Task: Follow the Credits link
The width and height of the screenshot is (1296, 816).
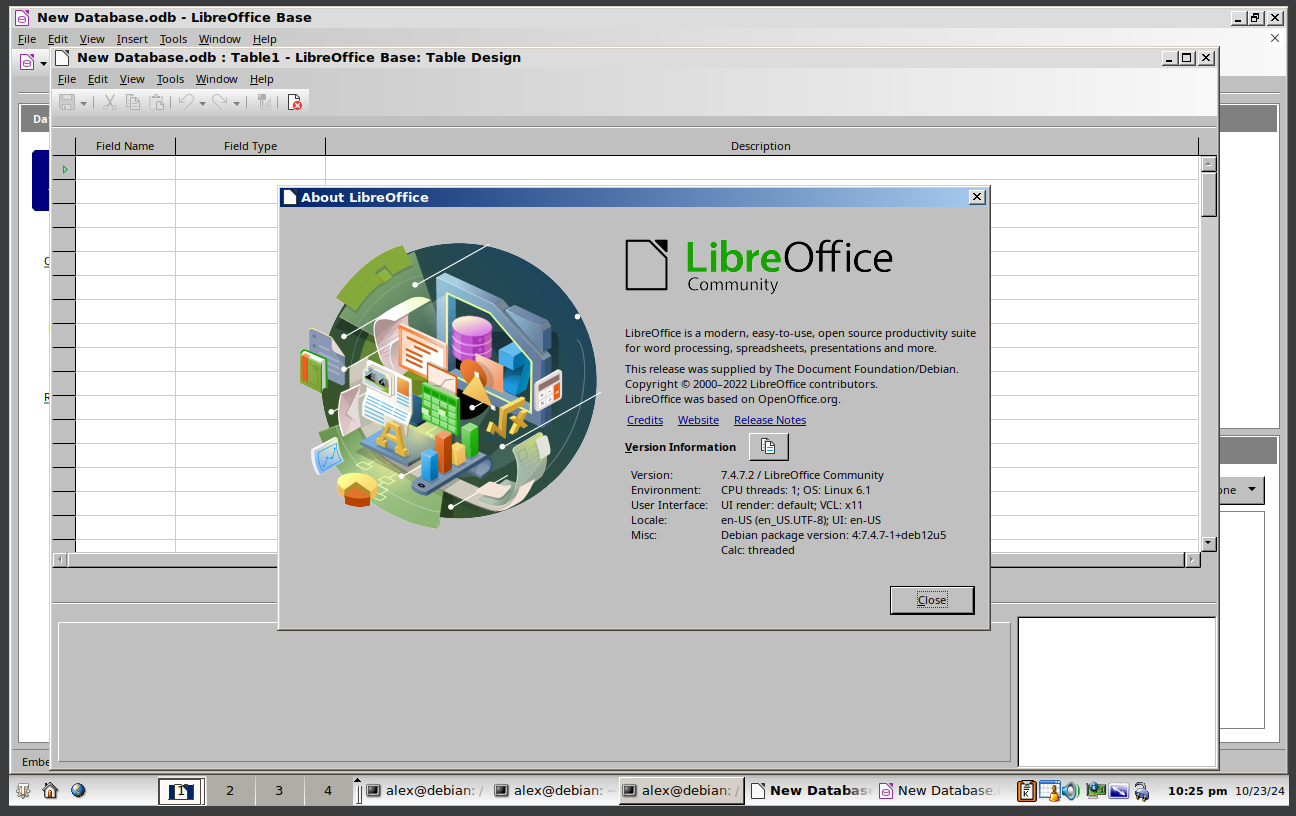Action: (645, 420)
